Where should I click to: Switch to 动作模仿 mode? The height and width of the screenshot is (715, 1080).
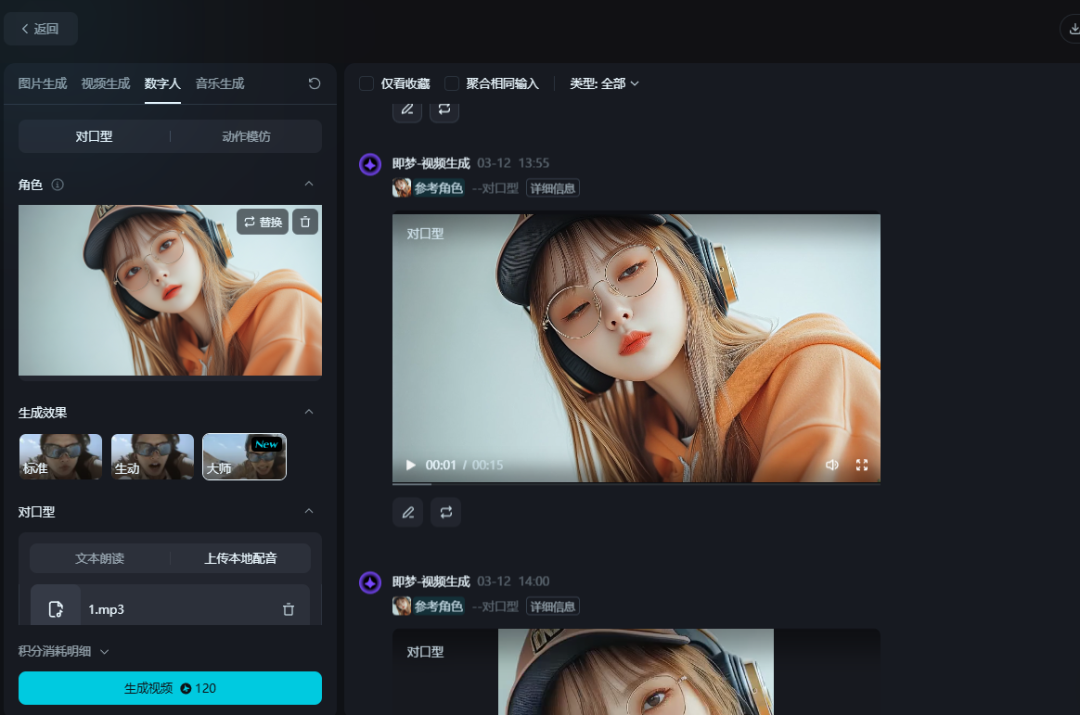[x=246, y=136]
